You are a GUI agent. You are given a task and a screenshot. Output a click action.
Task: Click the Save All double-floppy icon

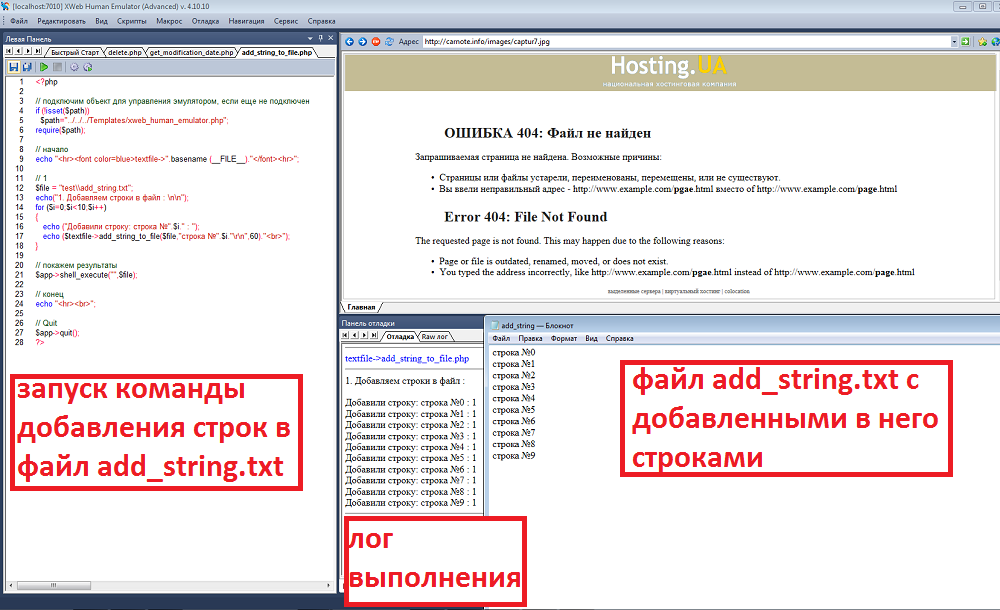pyautogui.click(x=27, y=67)
